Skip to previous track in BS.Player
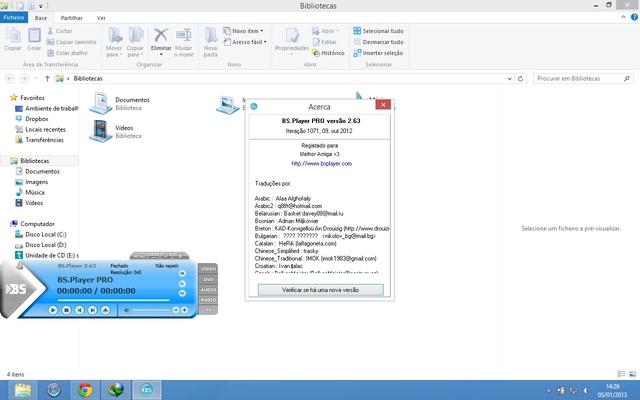The height and width of the screenshot is (400, 640). pyautogui.click(x=79, y=310)
